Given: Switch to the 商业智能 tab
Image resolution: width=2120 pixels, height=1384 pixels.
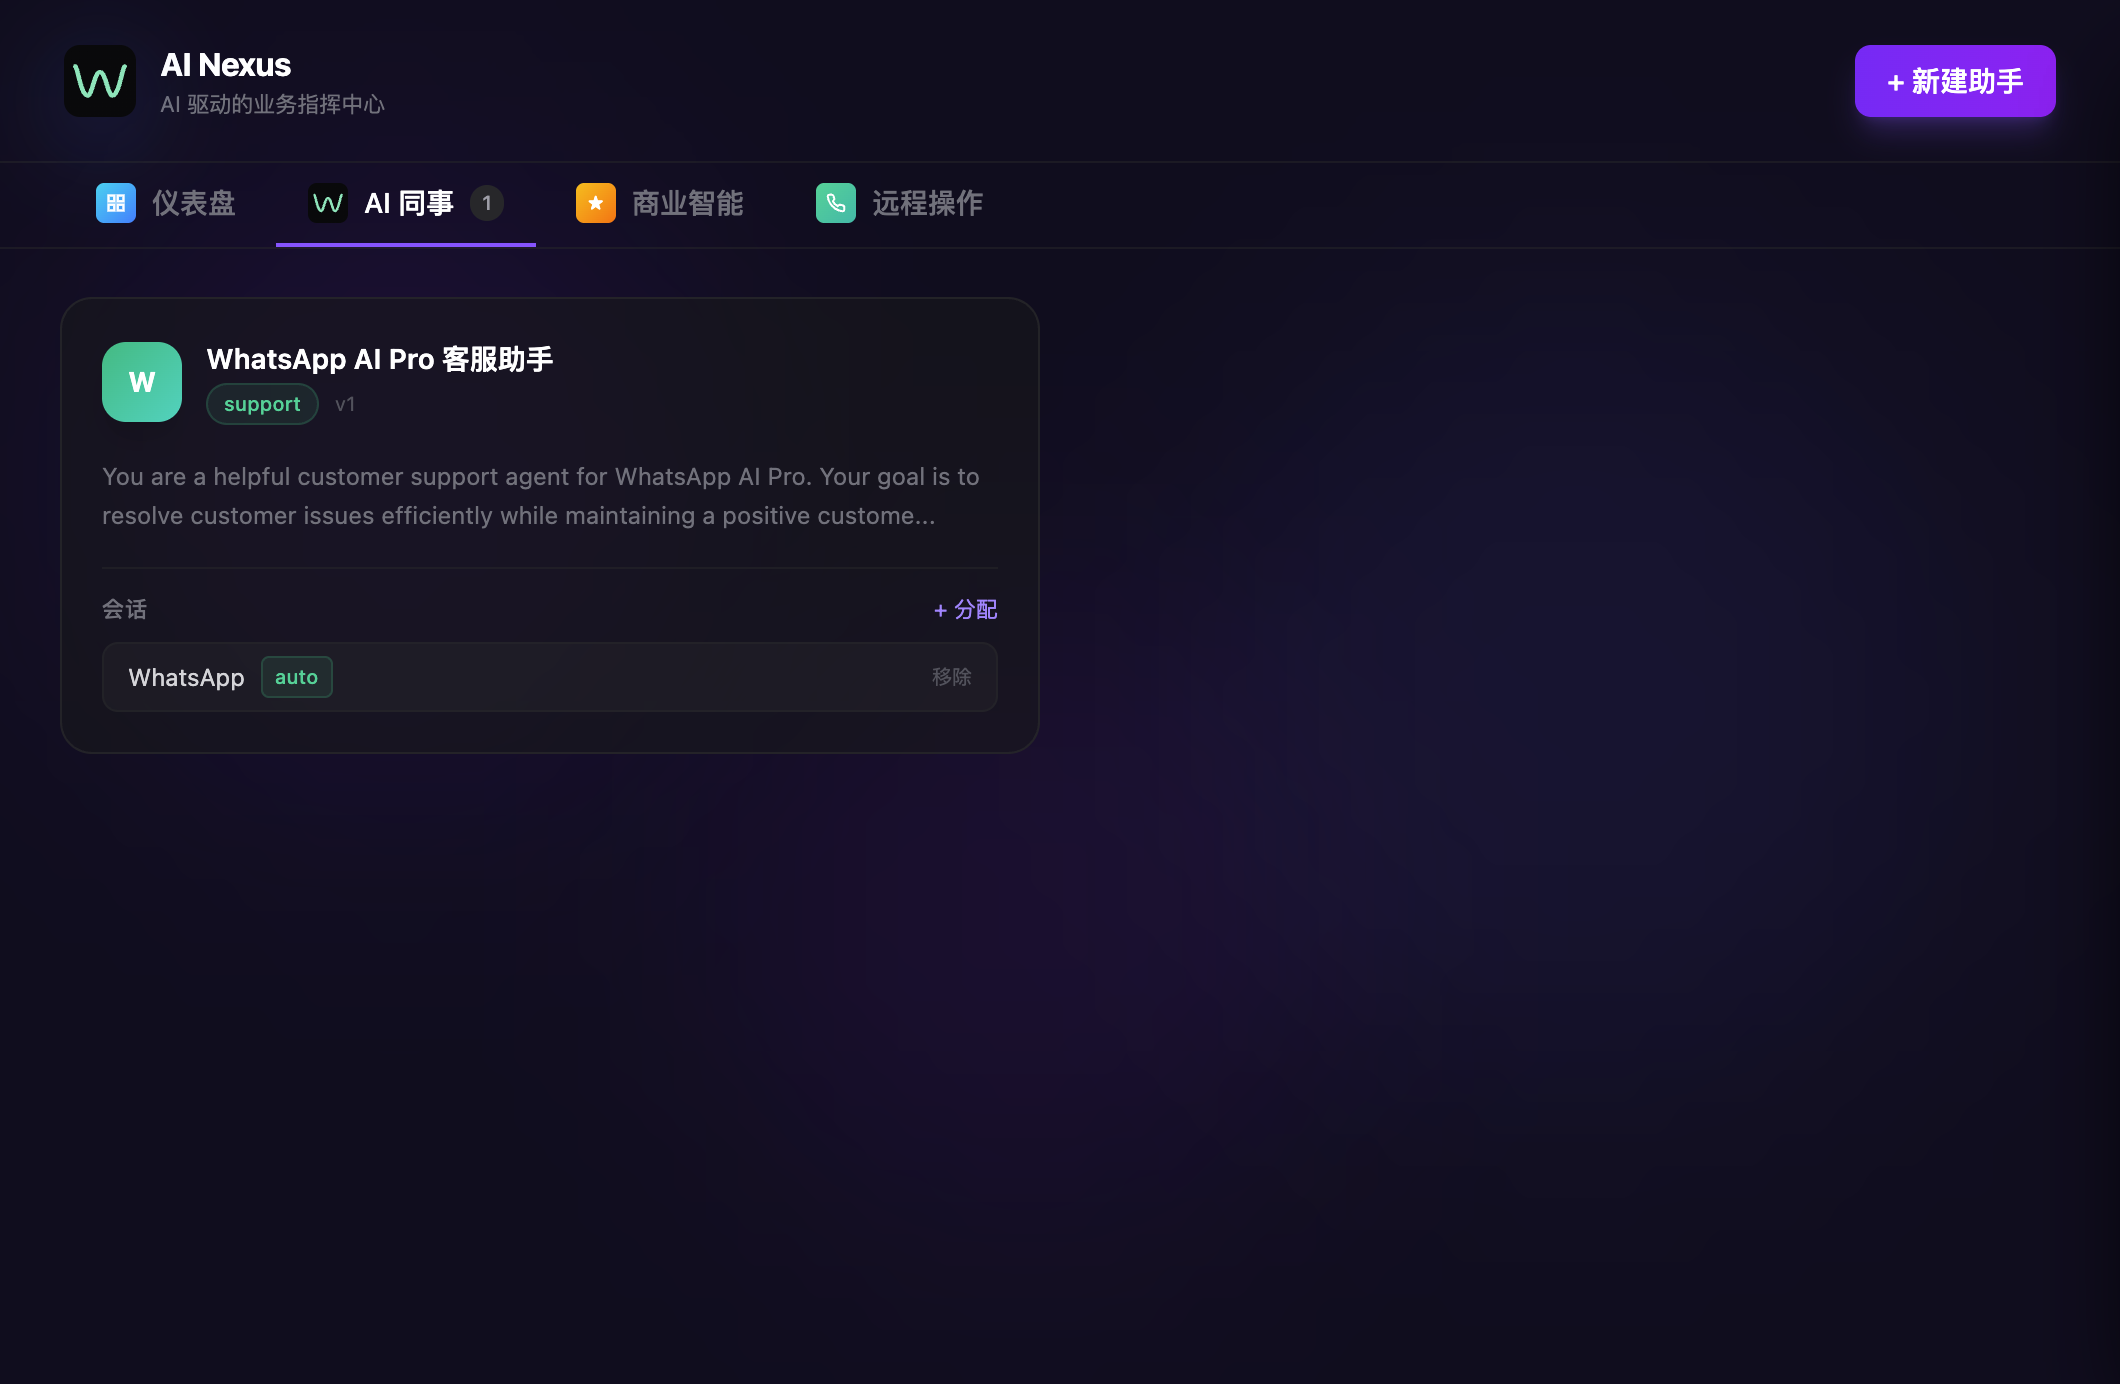Looking at the screenshot, I should click(660, 203).
